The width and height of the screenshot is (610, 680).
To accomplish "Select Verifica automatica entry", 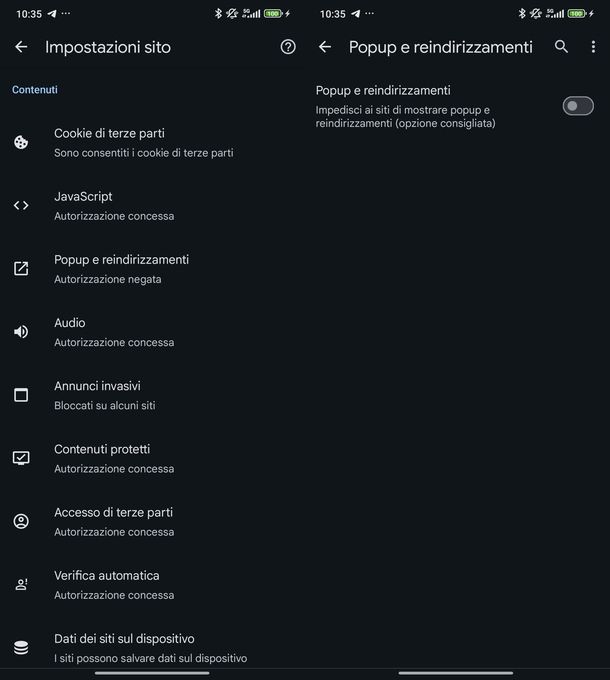I will (113, 584).
